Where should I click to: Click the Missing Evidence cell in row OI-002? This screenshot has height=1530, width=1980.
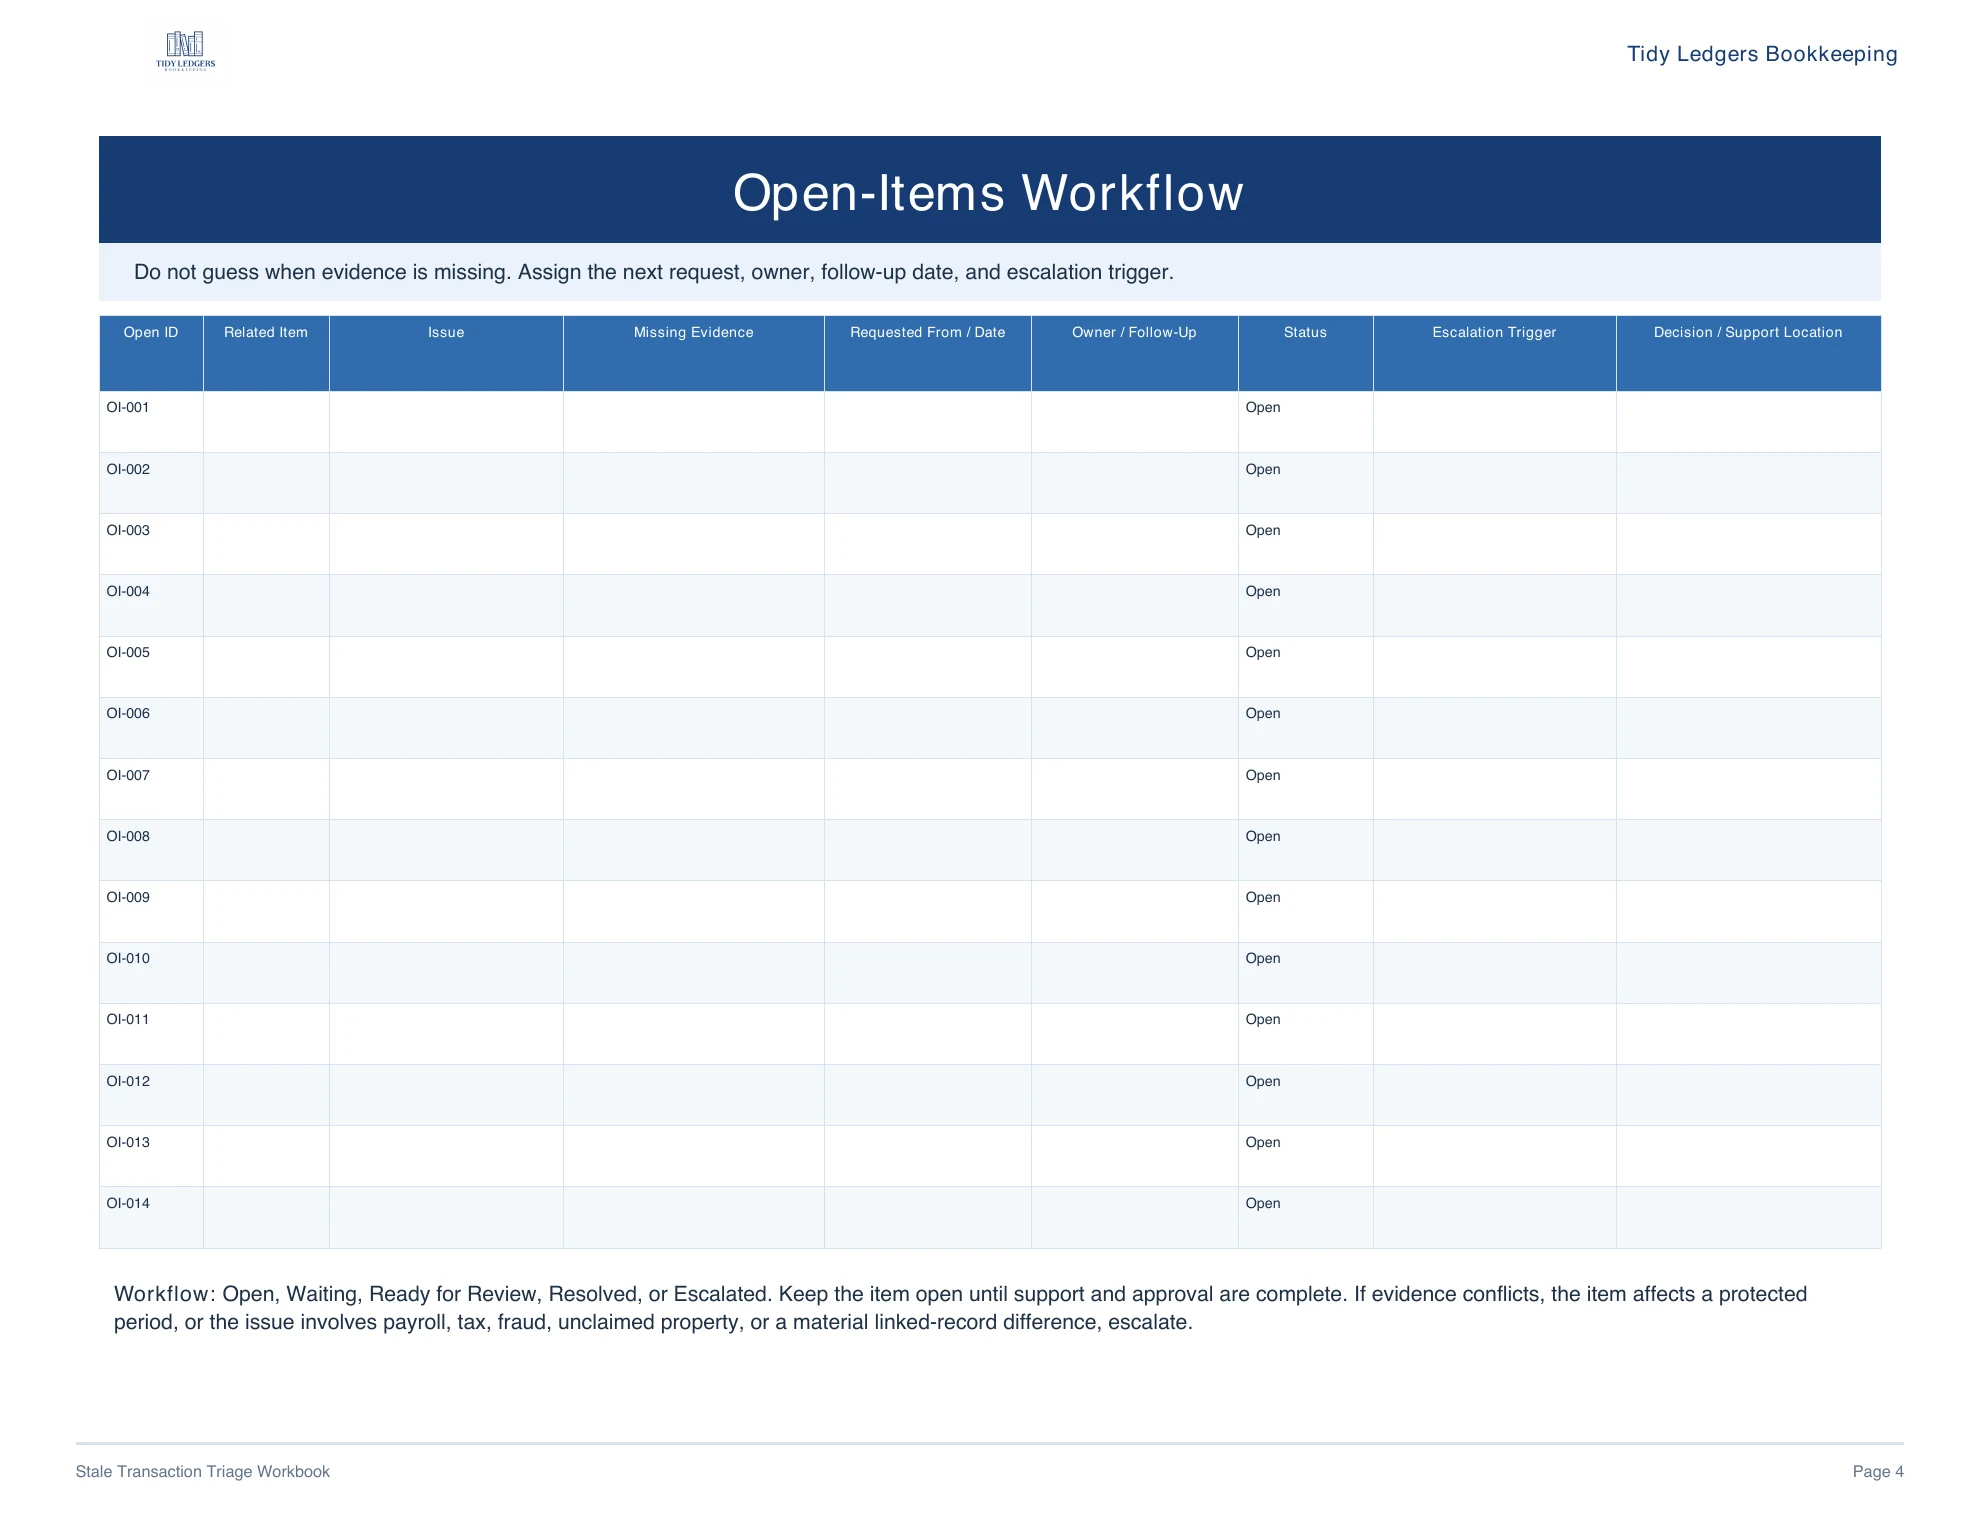pos(694,483)
